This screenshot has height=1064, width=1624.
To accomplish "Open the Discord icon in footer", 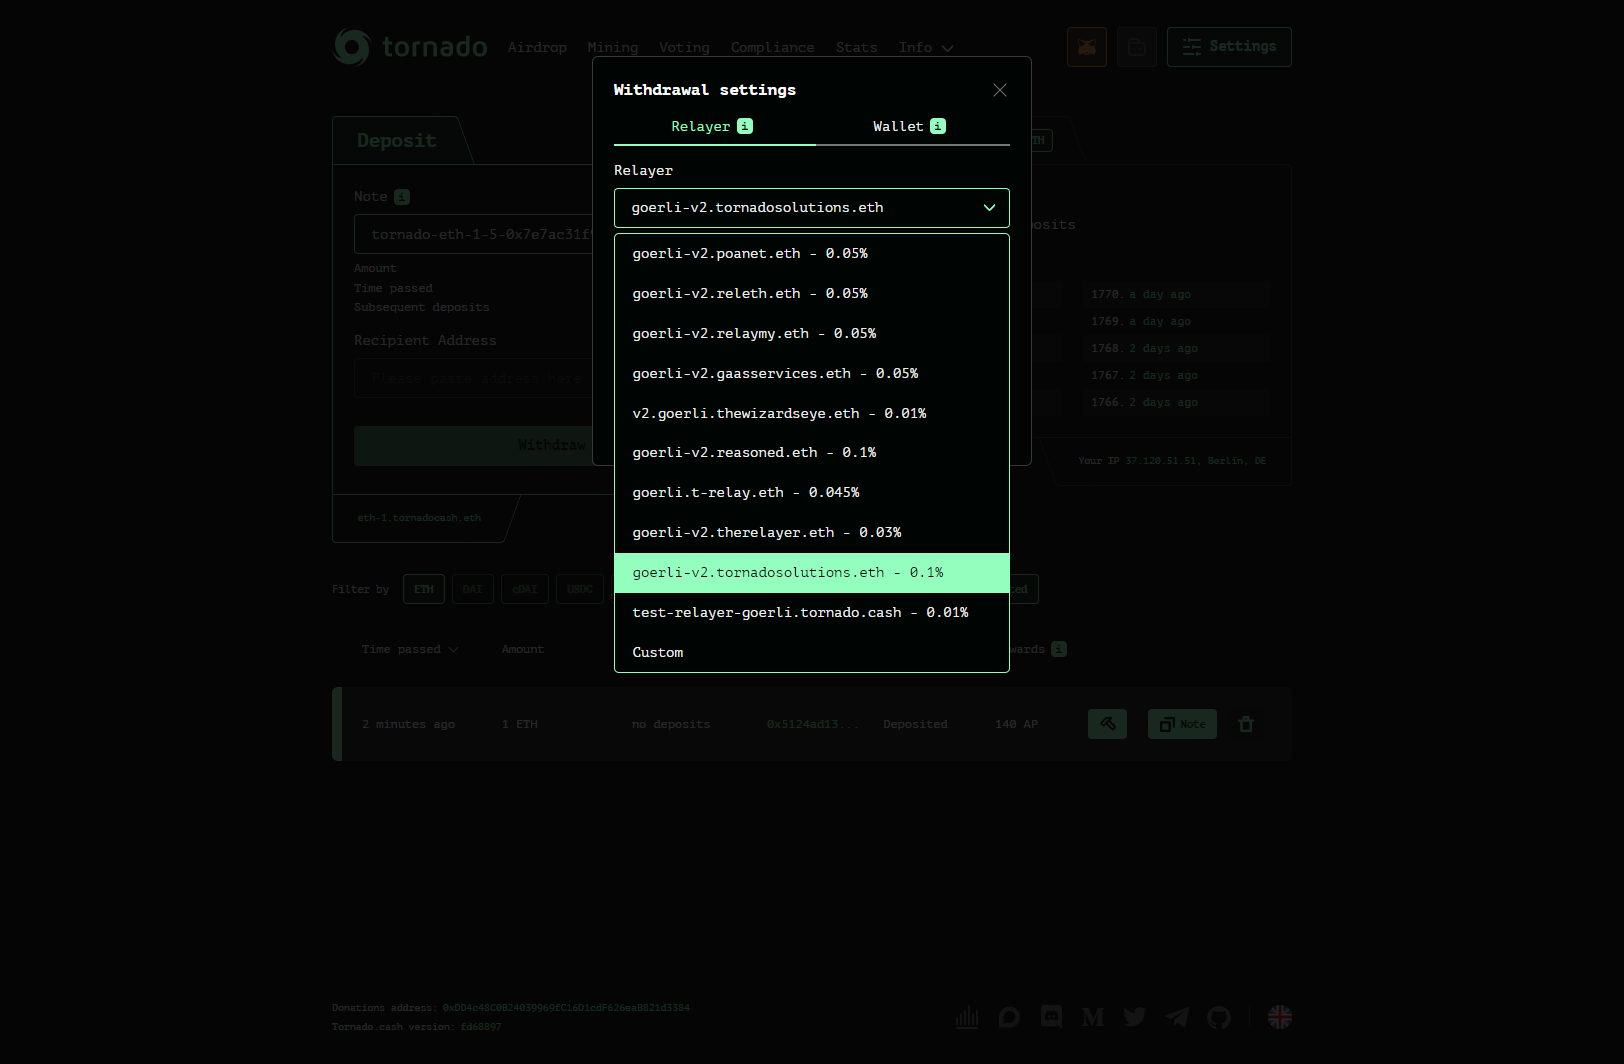I will (1051, 1017).
